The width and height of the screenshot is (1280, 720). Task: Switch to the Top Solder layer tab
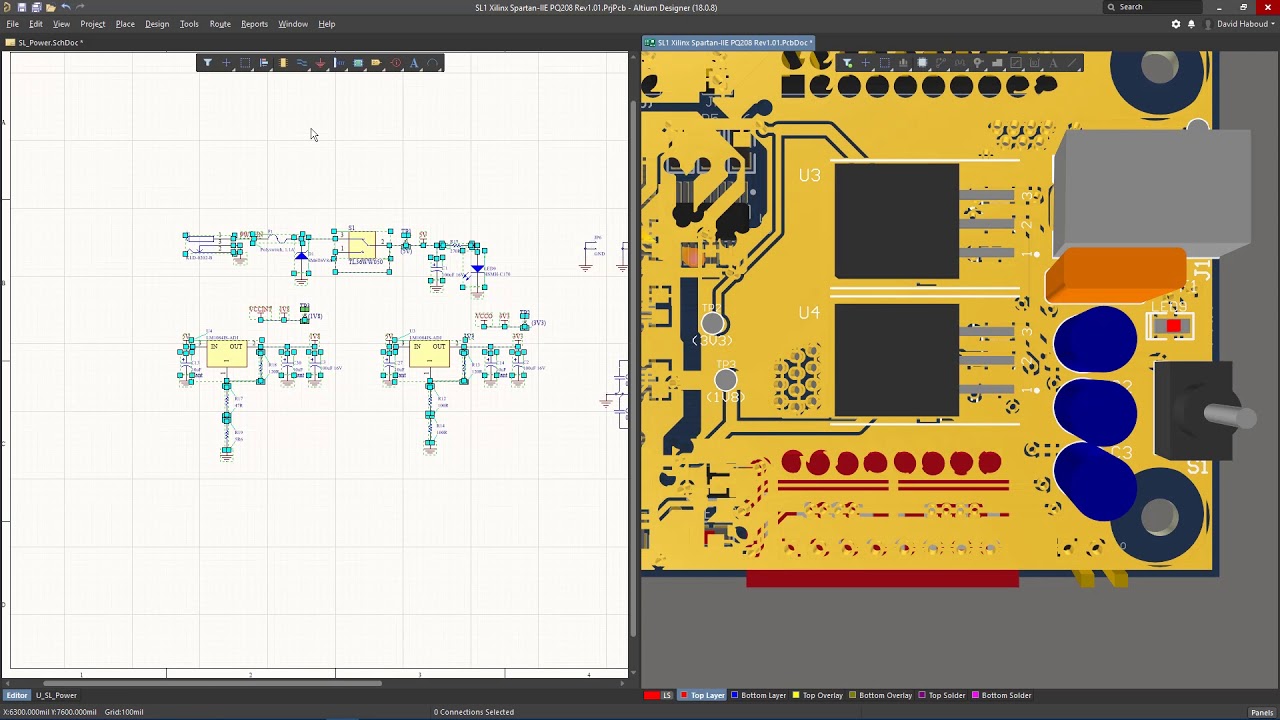[x=943, y=695]
